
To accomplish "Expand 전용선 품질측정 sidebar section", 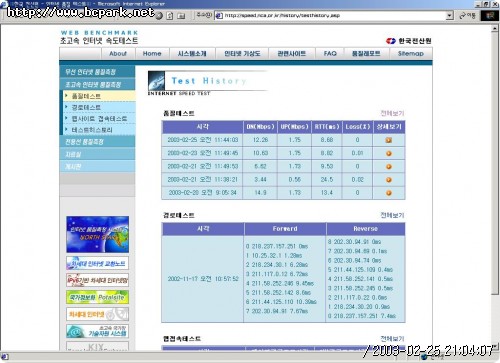I will click(x=97, y=142).
